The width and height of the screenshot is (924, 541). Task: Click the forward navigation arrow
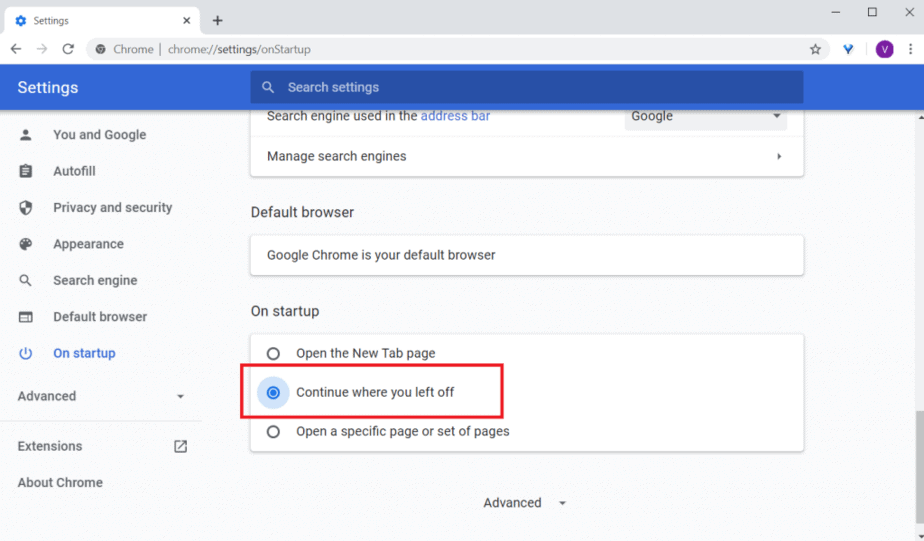click(42, 49)
